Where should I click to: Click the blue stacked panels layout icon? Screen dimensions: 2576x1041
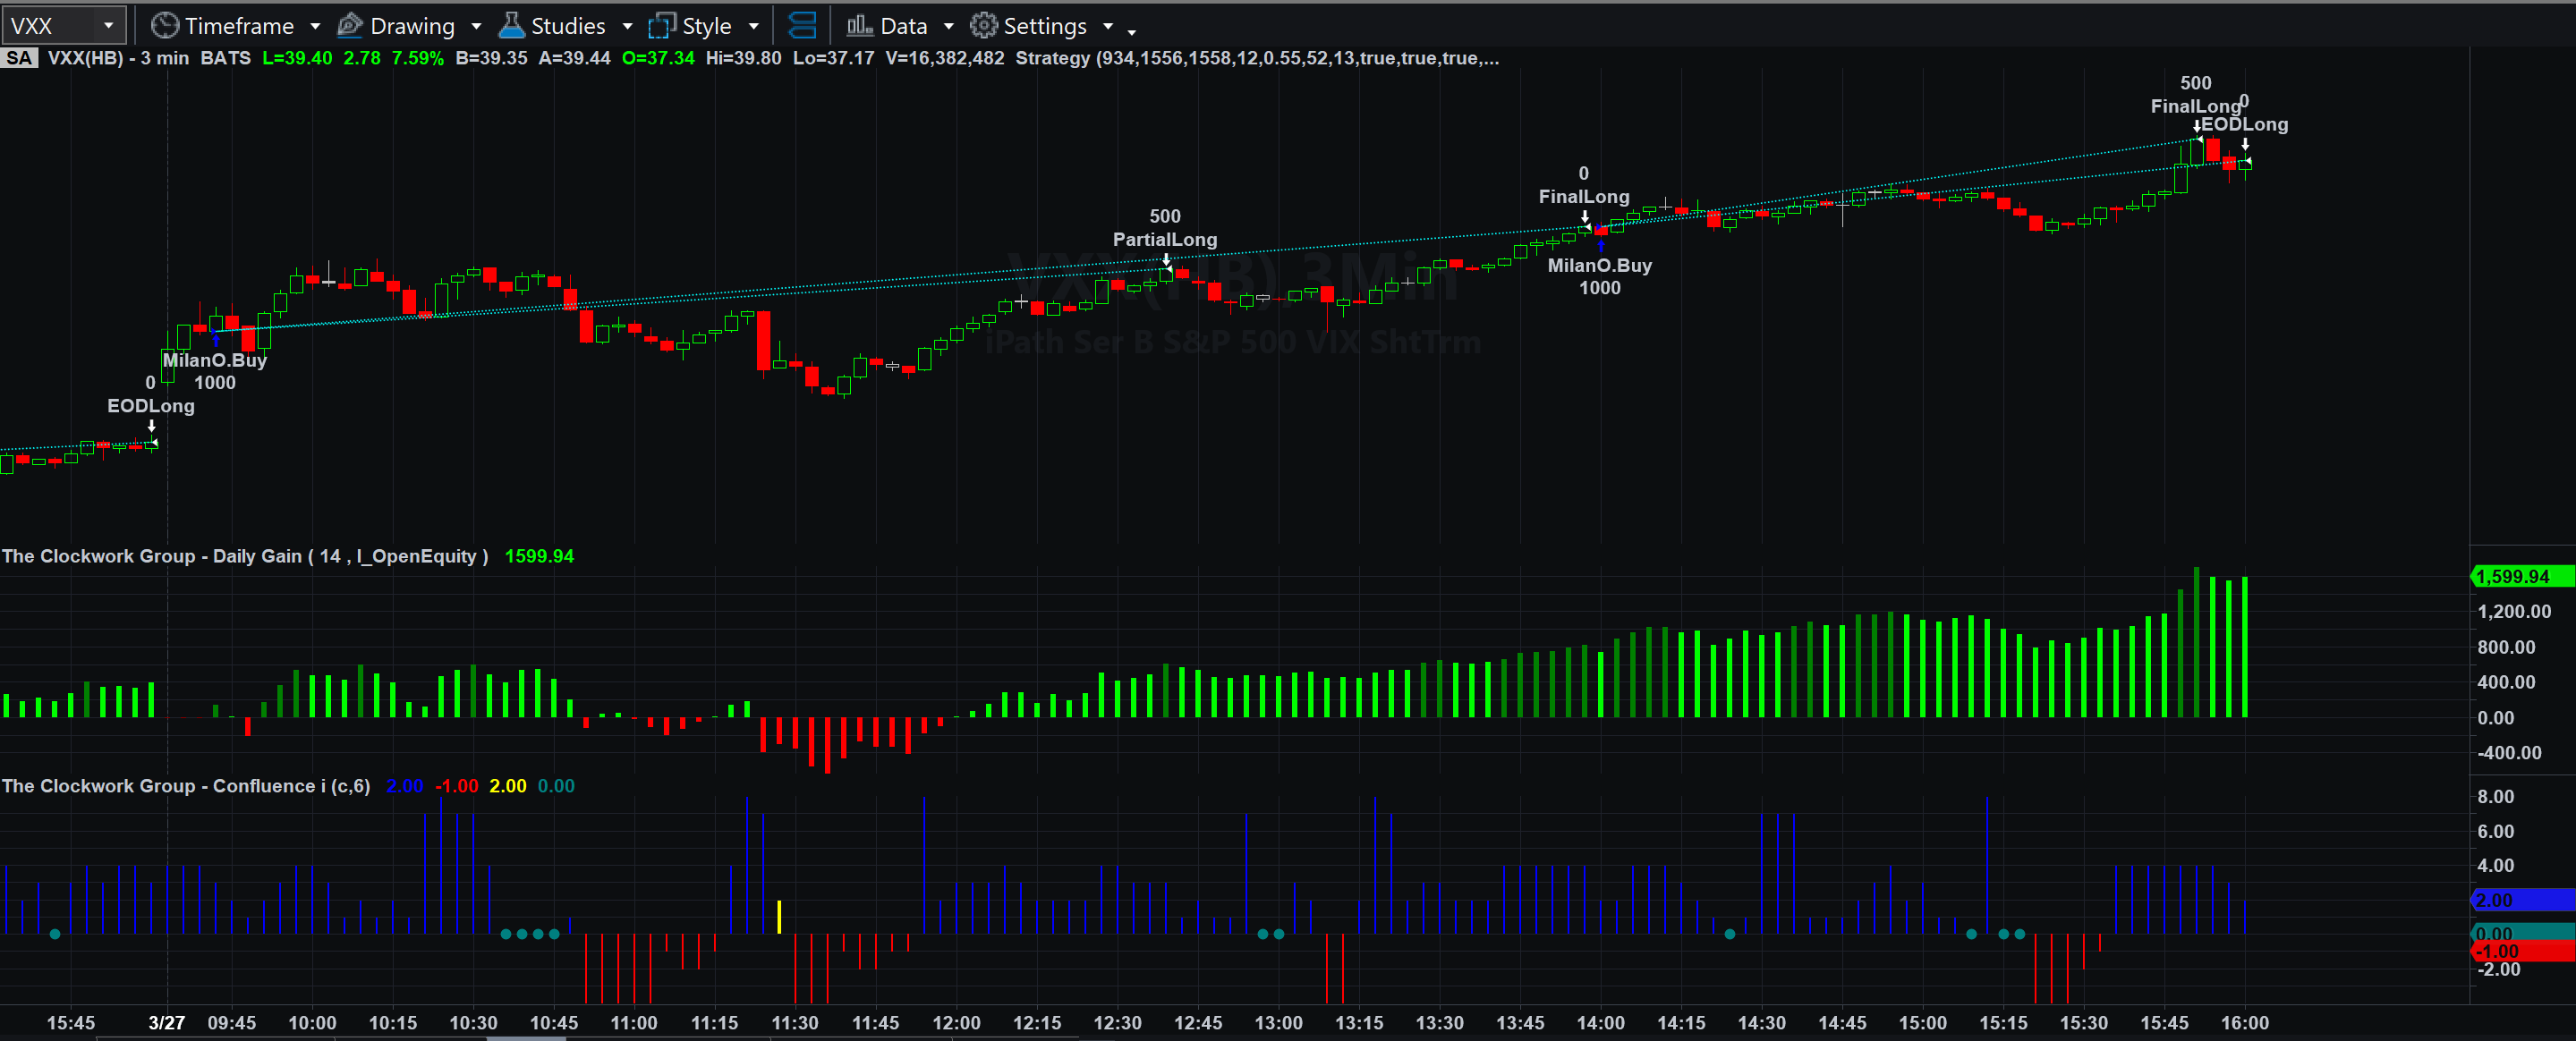(802, 25)
